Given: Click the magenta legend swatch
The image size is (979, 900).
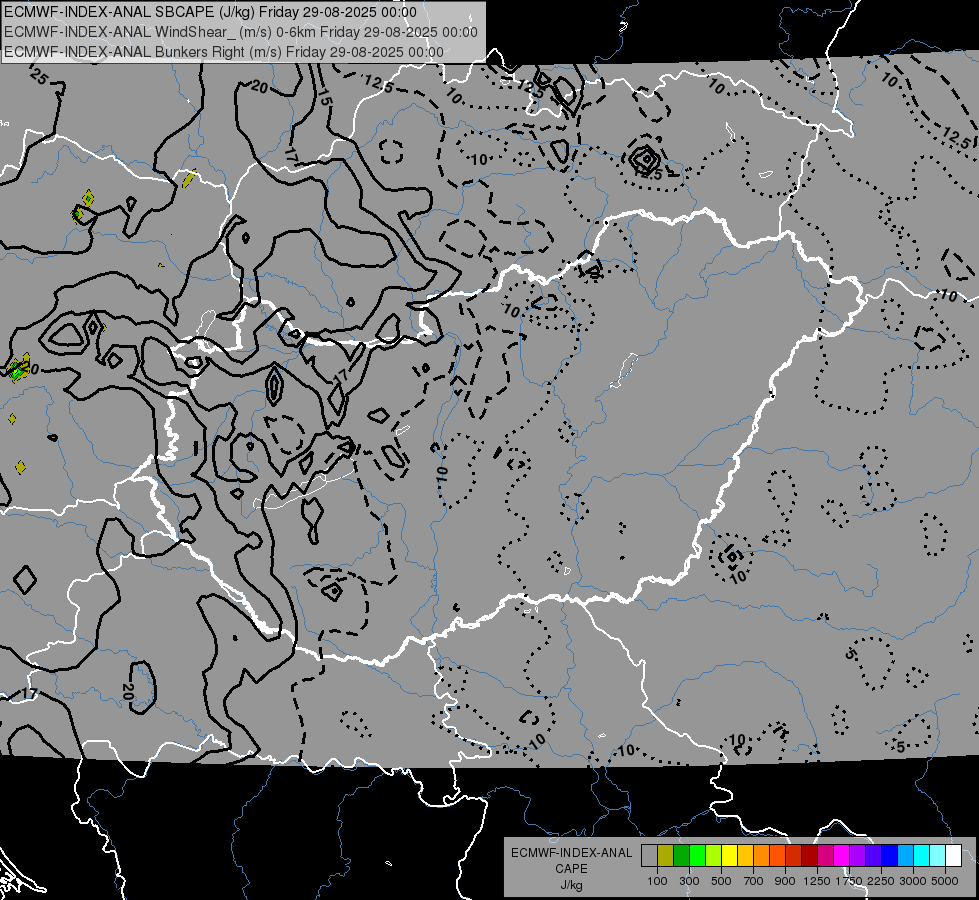Looking at the screenshot, I should pyautogui.click(x=841, y=855).
